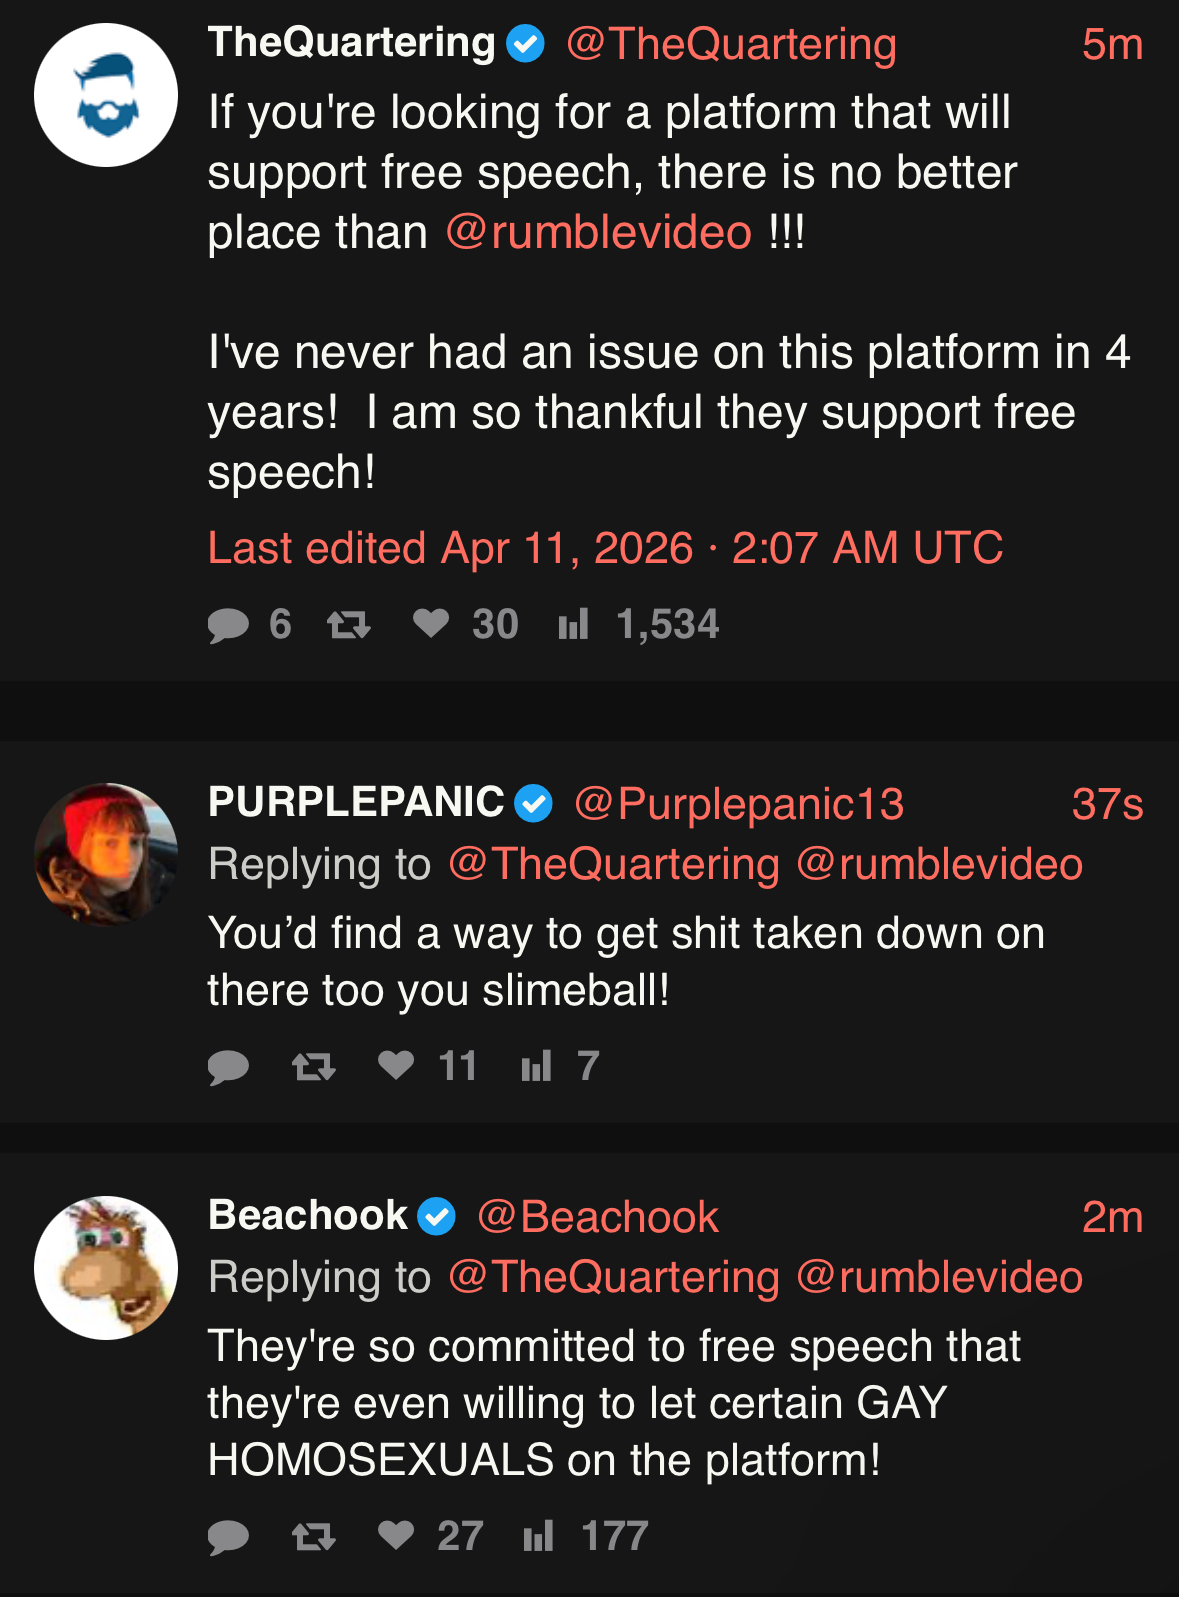This screenshot has height=1597, width=1179.
Task: Open Beachook's horse avatar
Action: [x=106, y=1267]
